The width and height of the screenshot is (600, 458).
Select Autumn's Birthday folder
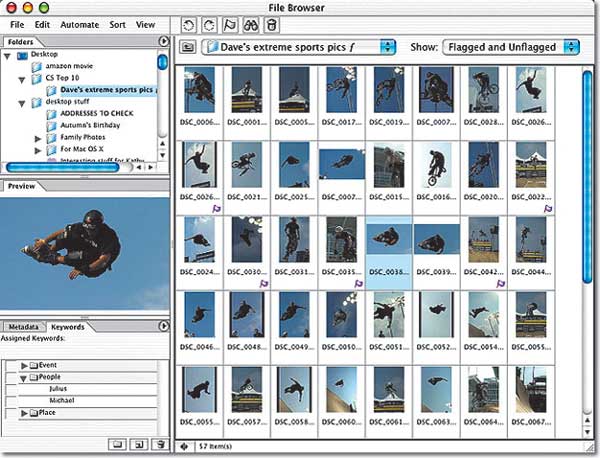(x=84, y=126)
